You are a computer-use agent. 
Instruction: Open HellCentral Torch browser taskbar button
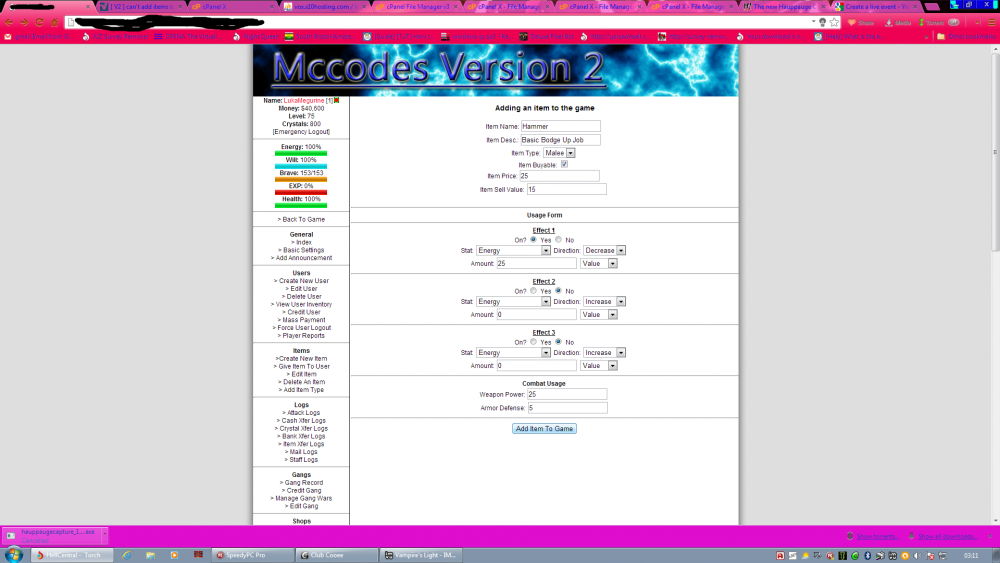70,554
